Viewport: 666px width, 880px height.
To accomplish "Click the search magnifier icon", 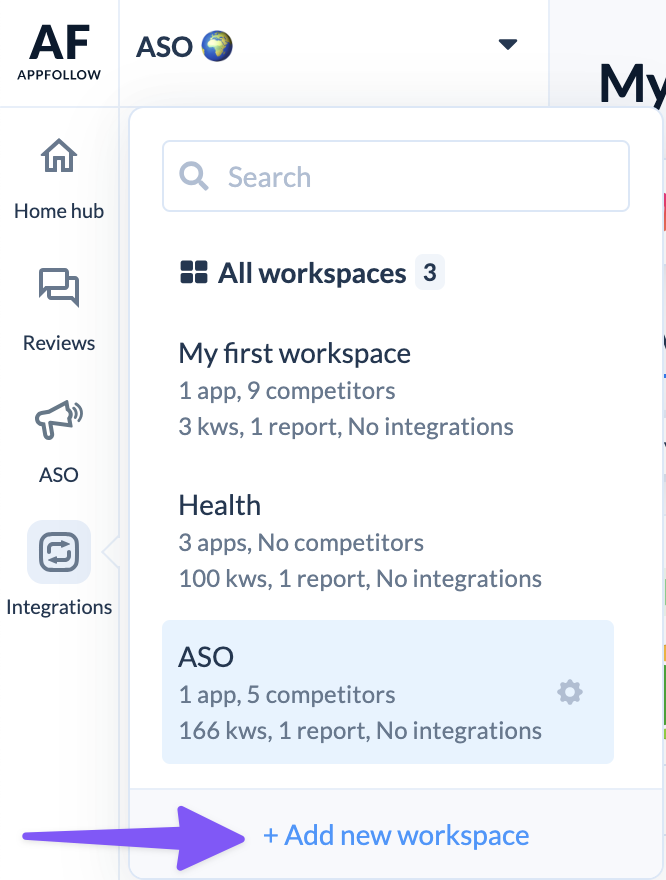I will (194, 176).
